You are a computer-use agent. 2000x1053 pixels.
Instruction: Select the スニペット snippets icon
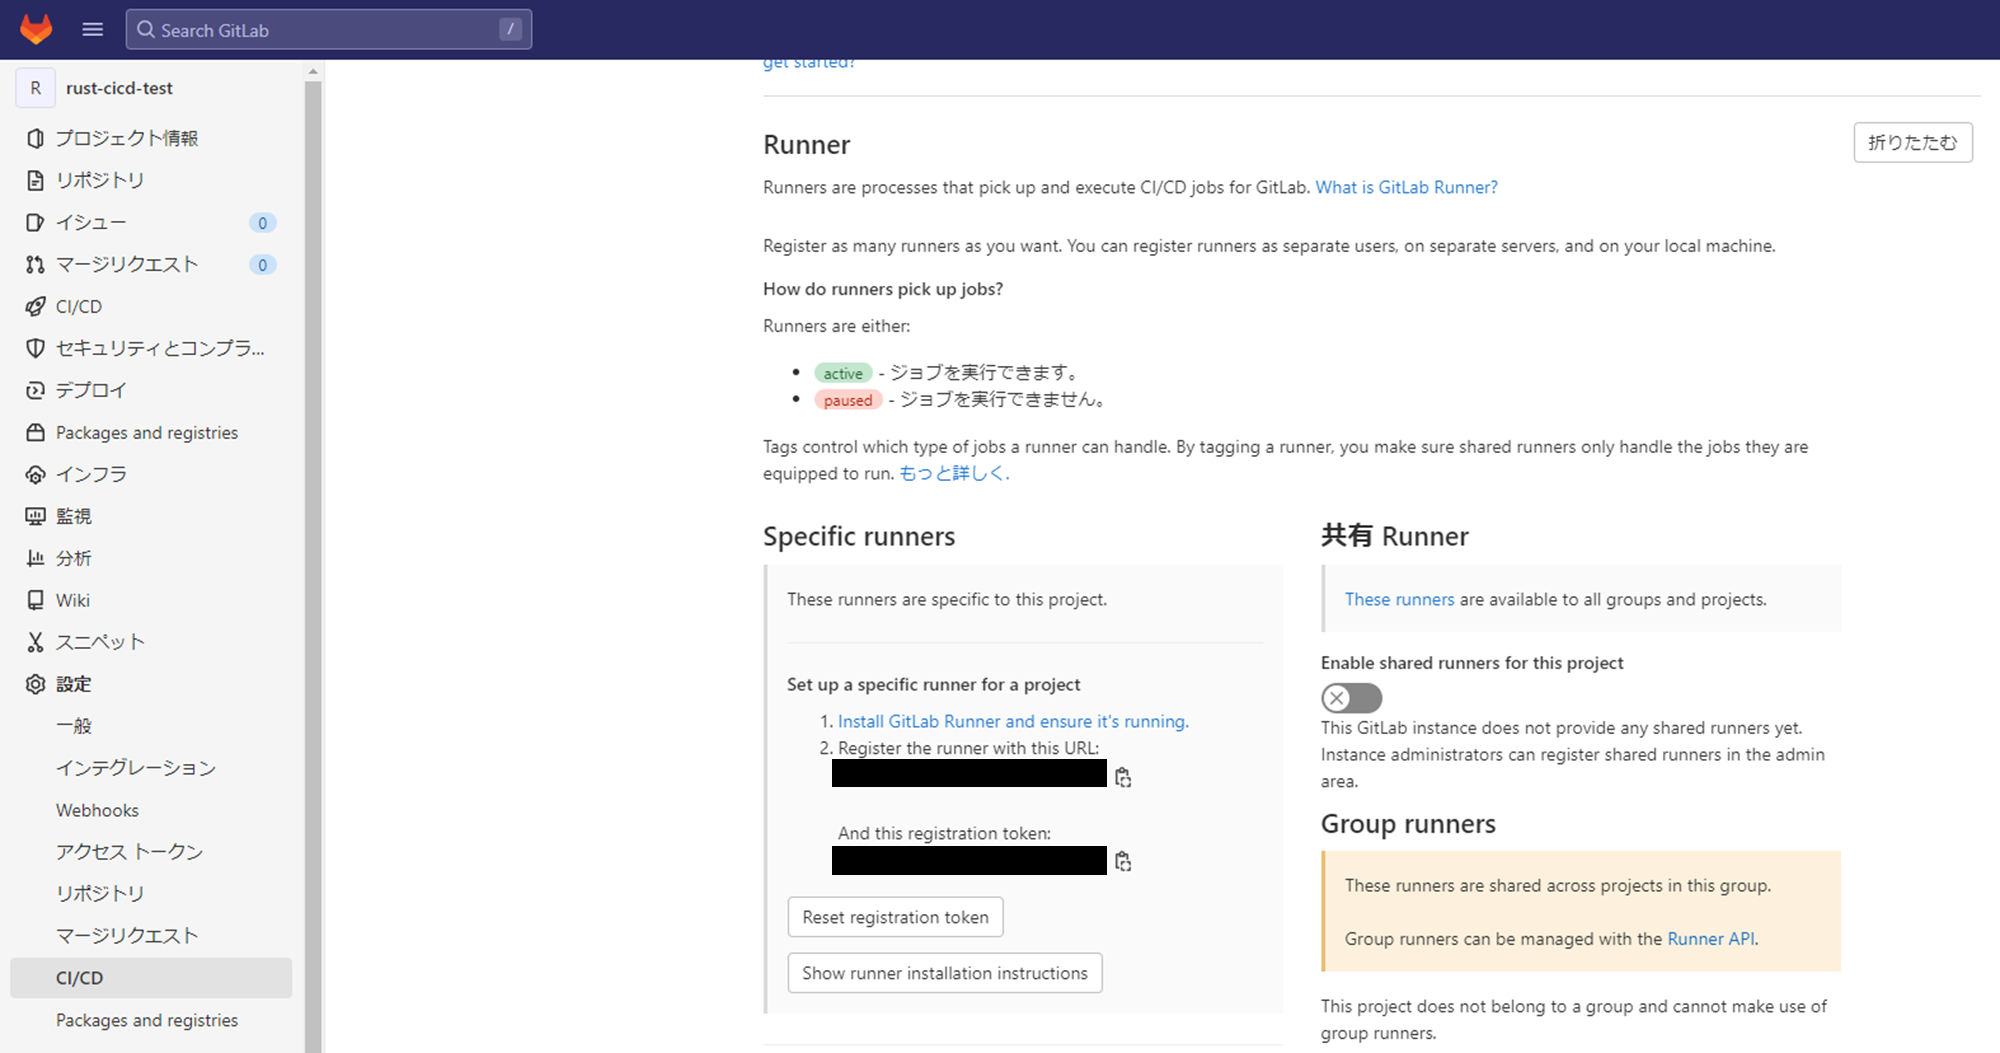pyautogui.click(x=36, y=641)
